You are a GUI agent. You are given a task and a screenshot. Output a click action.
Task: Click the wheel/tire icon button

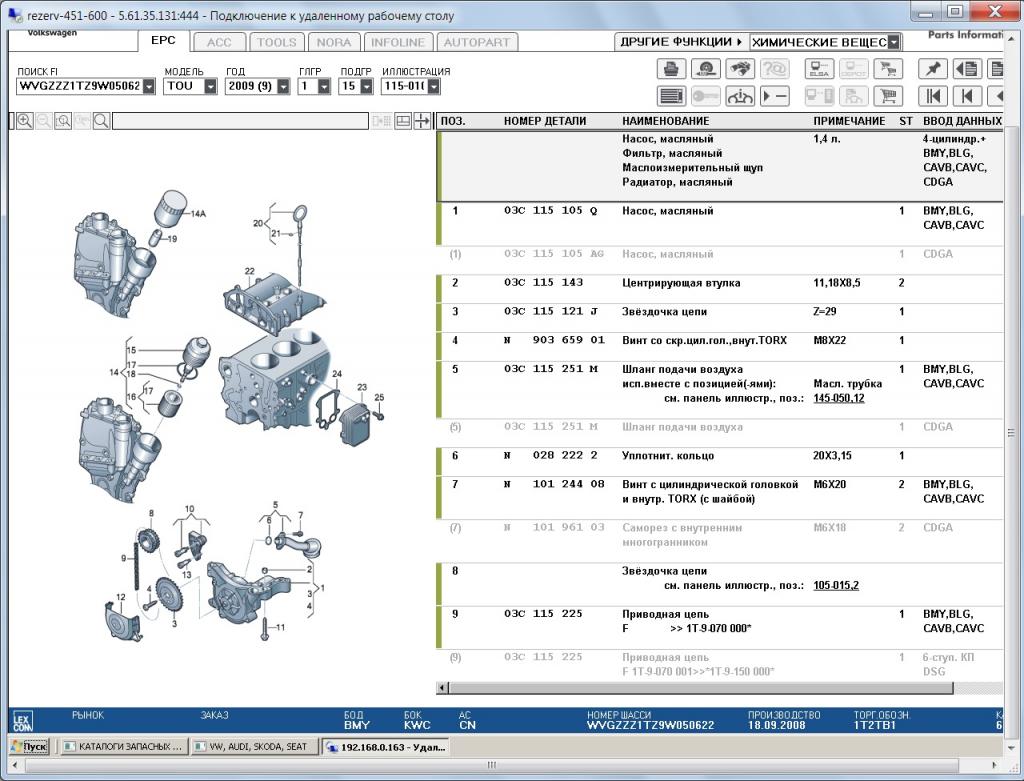click(x=705, y=69)
